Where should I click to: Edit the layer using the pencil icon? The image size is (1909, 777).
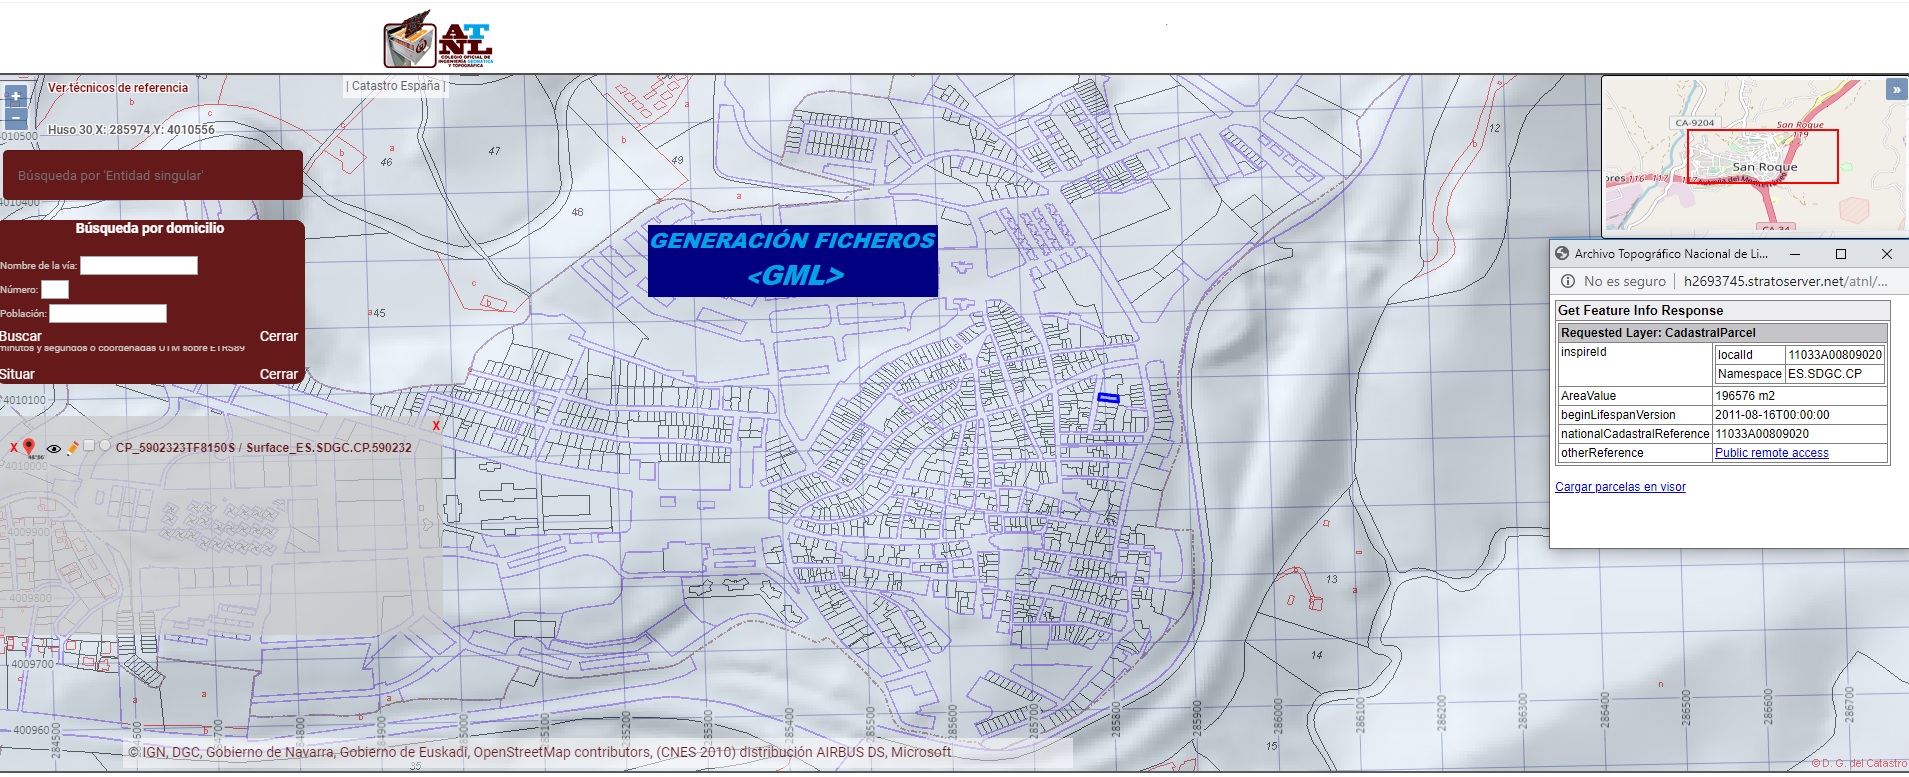tap(73, 448)
